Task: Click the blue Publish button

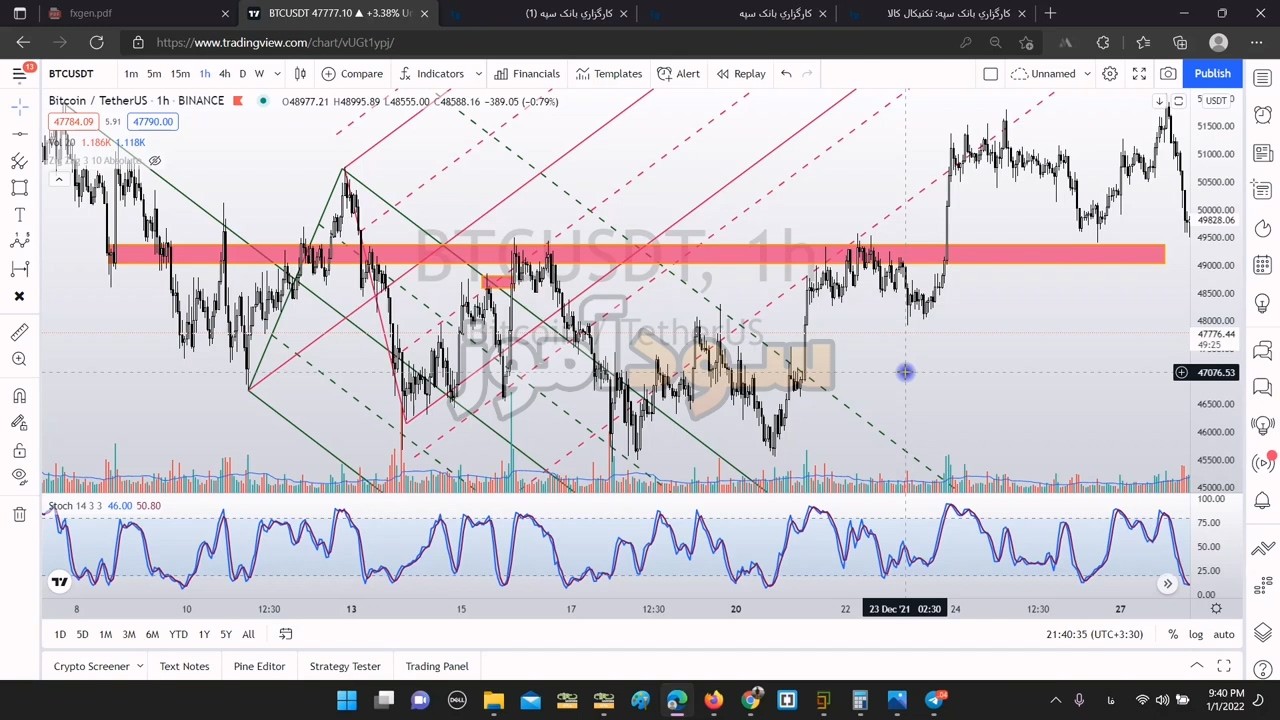Action: coord(1212,73)
